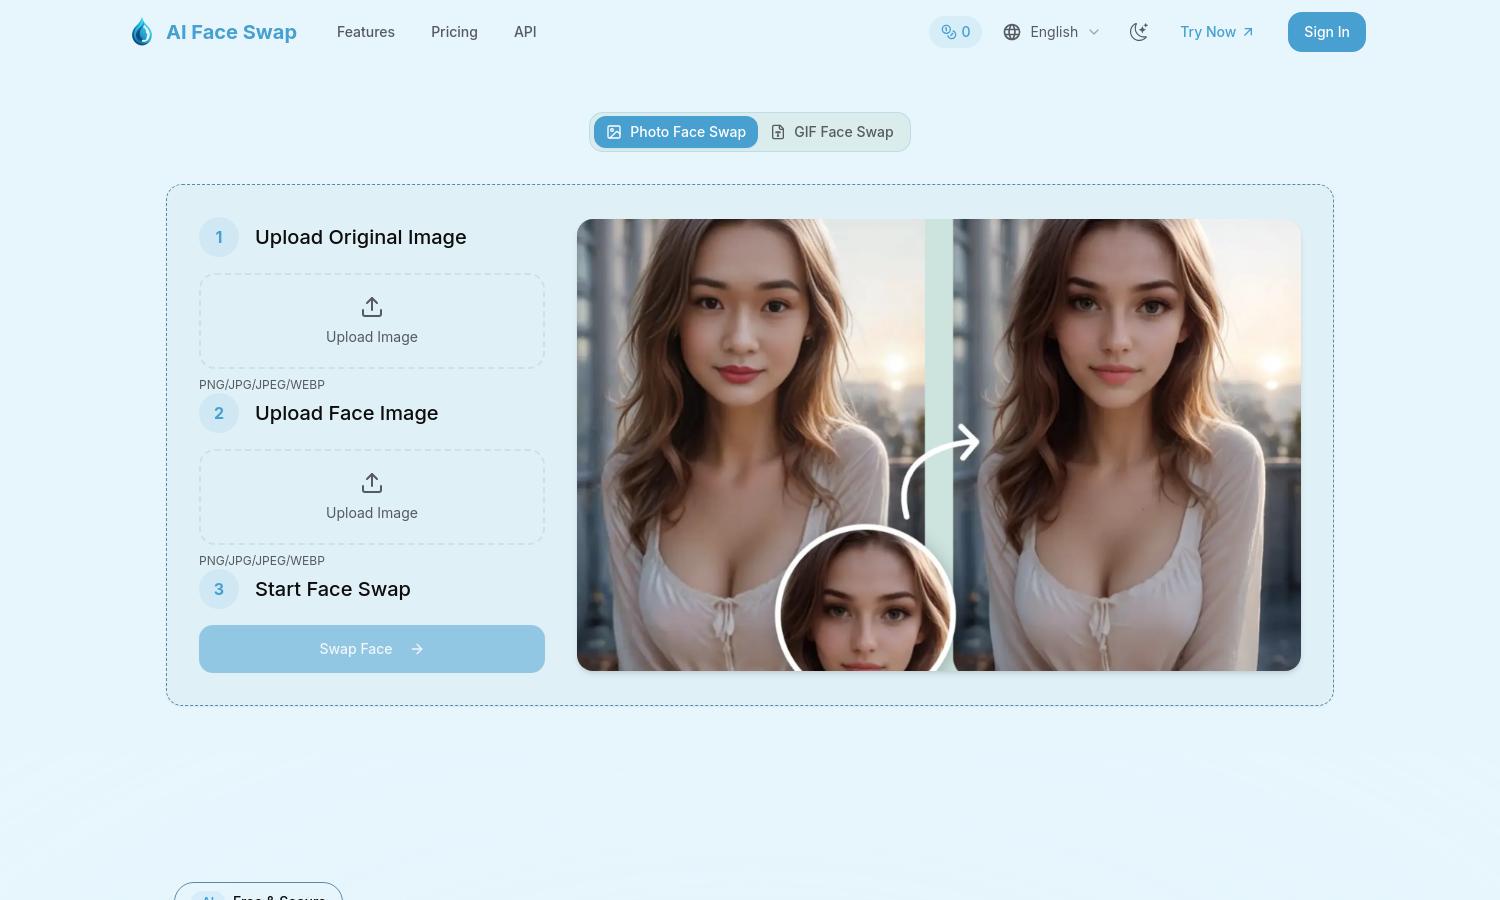Click the Swap Face button
1500x900 pixels.
(x=372, y=649)
